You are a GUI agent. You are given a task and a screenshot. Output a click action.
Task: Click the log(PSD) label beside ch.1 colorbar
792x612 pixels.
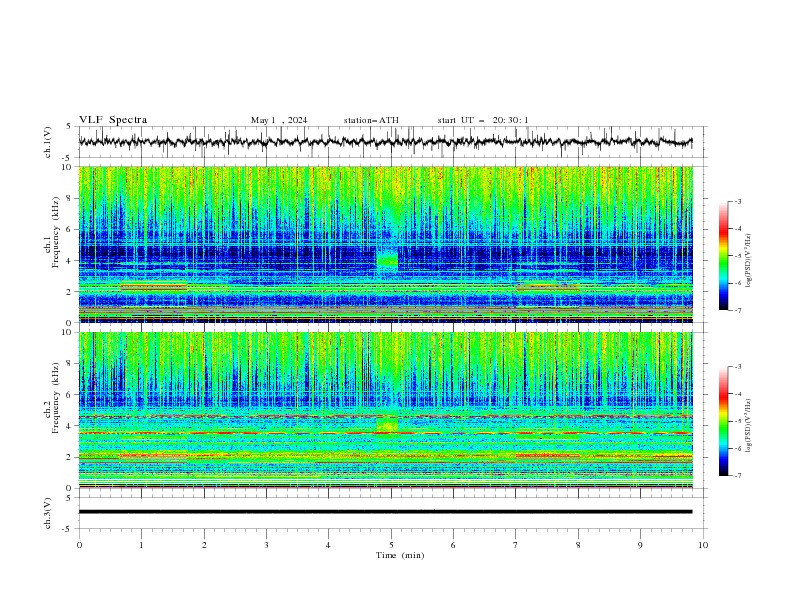pos(748,261)
